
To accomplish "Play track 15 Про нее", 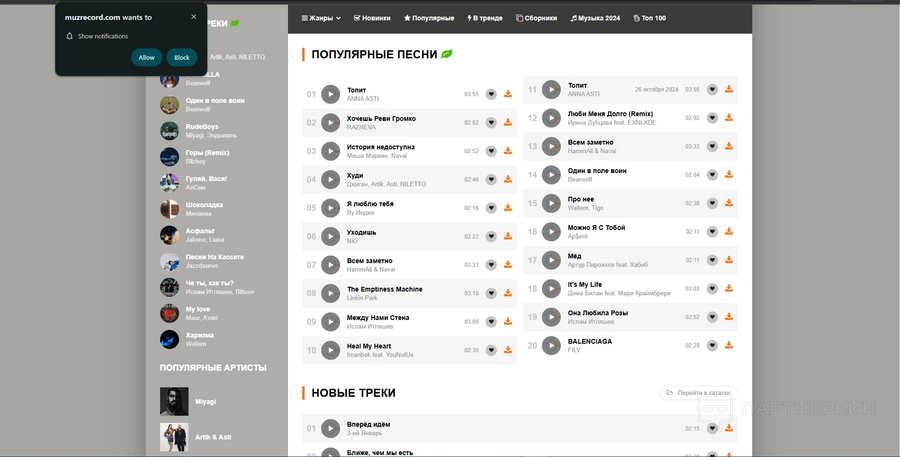I will click(x=552, y=203).
